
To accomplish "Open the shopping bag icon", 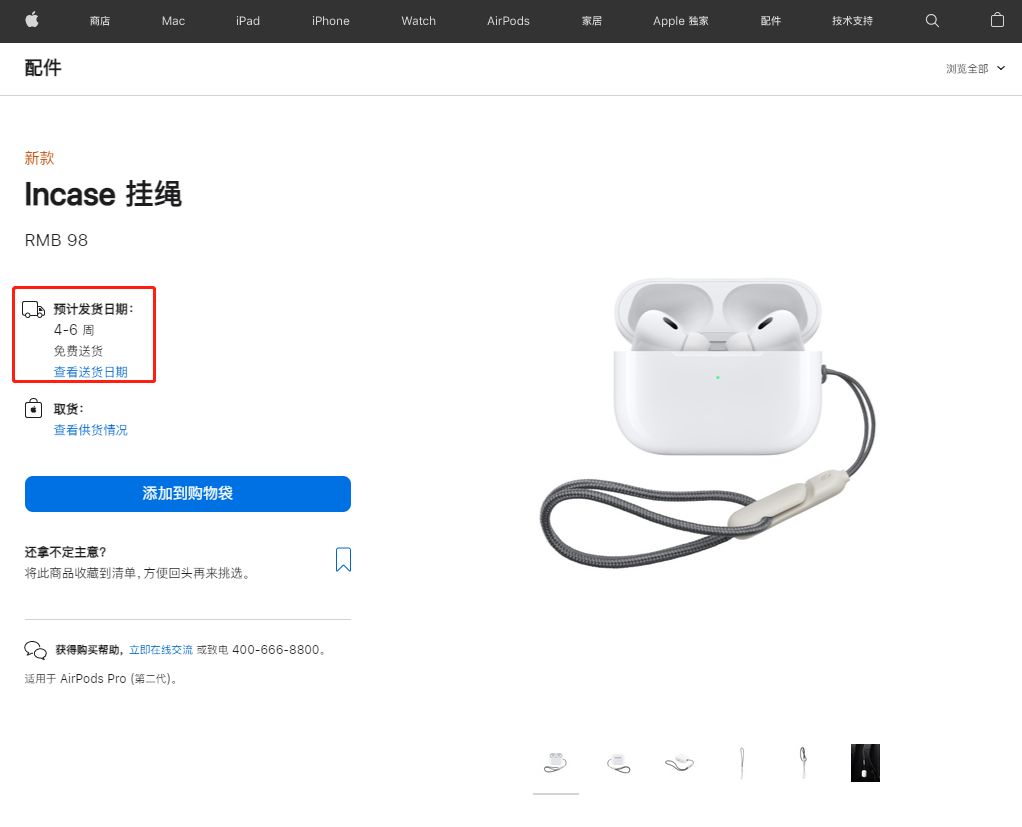I will [997, 20].
